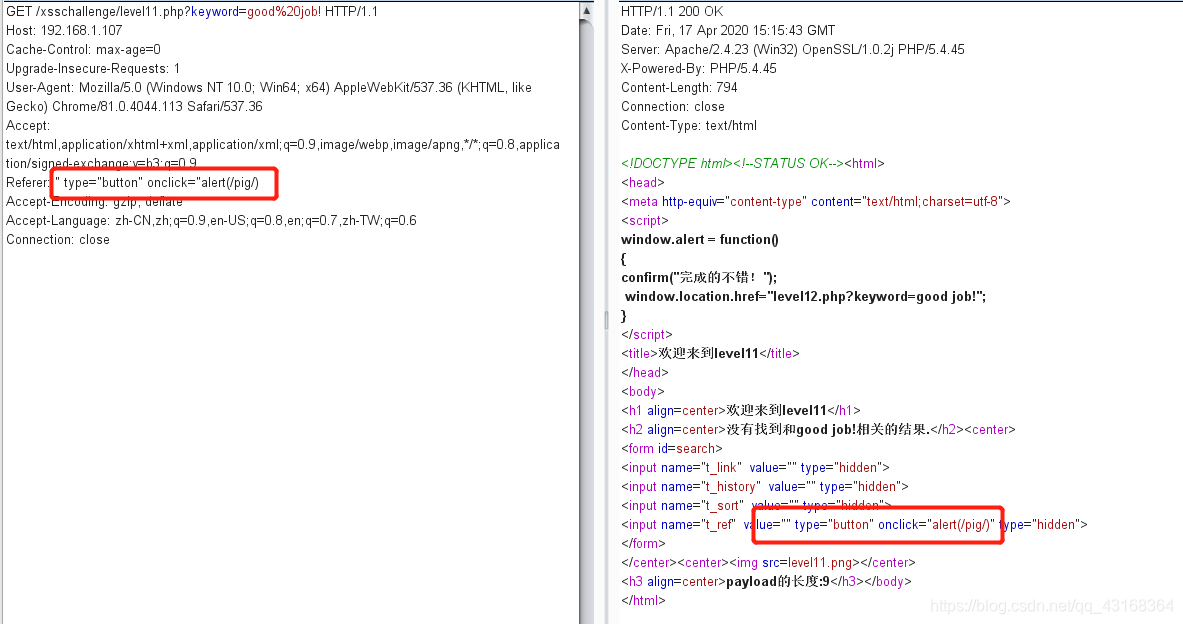Click the request pane scrollbar up arrow
Viewport: 1183px width, 624px height.
point(586,11)
